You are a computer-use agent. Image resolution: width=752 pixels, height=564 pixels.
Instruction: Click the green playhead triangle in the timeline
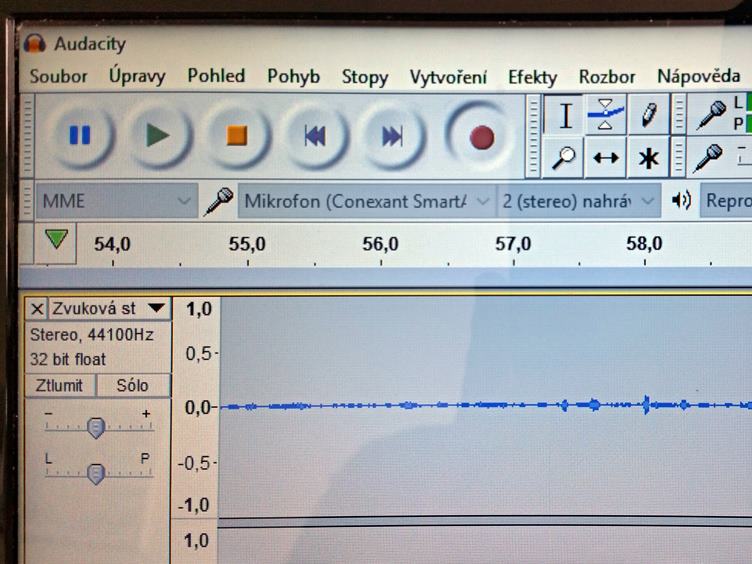[x=56, y=238]
